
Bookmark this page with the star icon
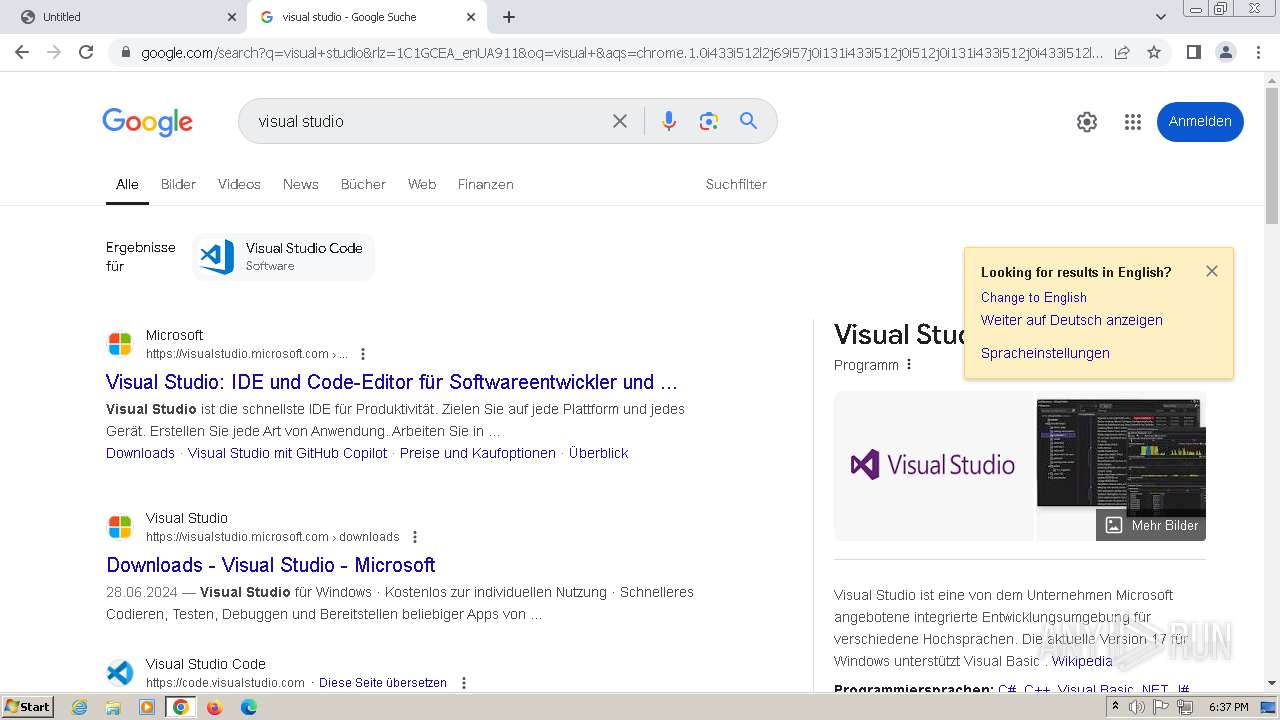1154,52
